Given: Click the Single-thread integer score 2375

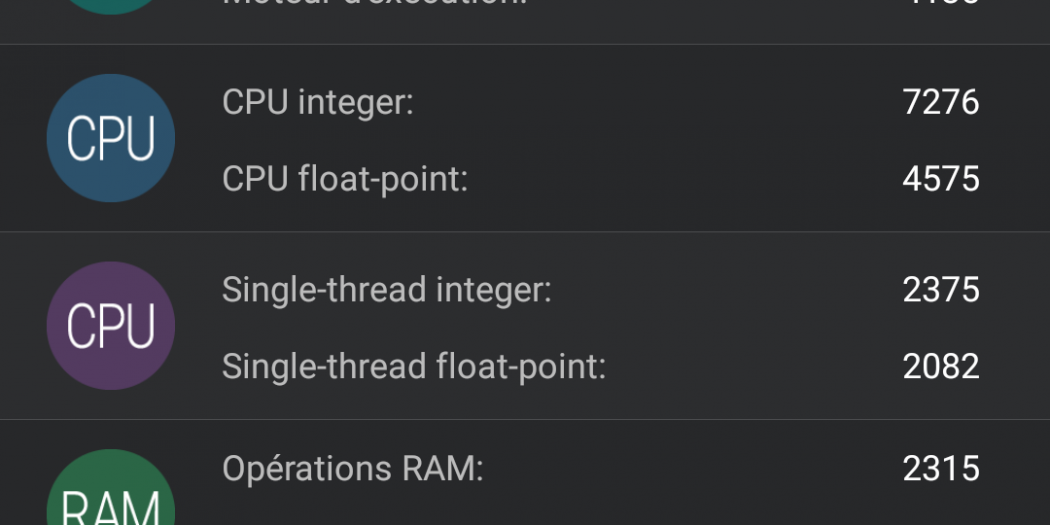Looking at the screenshot, I should coord(940,290).
